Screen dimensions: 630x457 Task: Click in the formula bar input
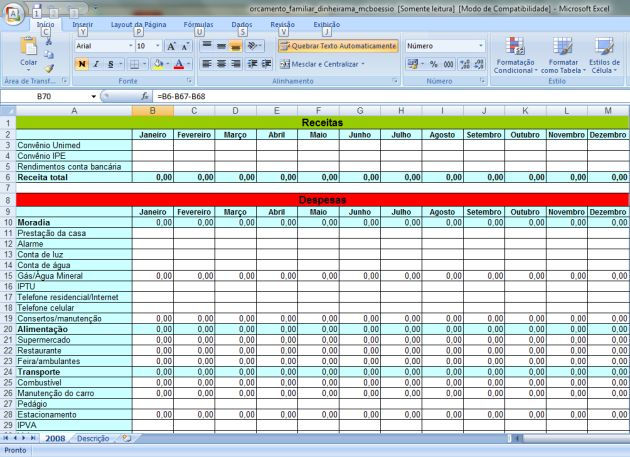(x=390, y=96)
